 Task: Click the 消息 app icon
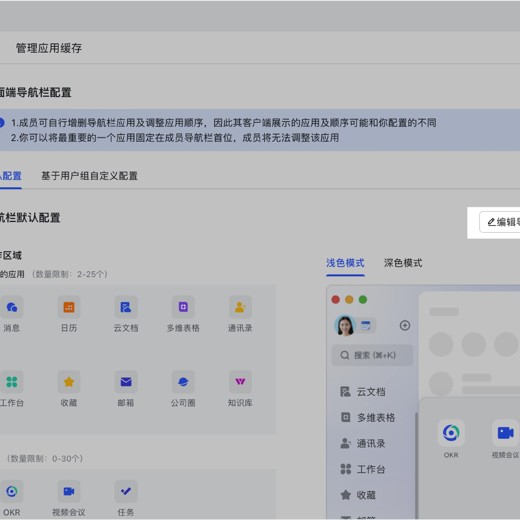click(x=12, y=307)
